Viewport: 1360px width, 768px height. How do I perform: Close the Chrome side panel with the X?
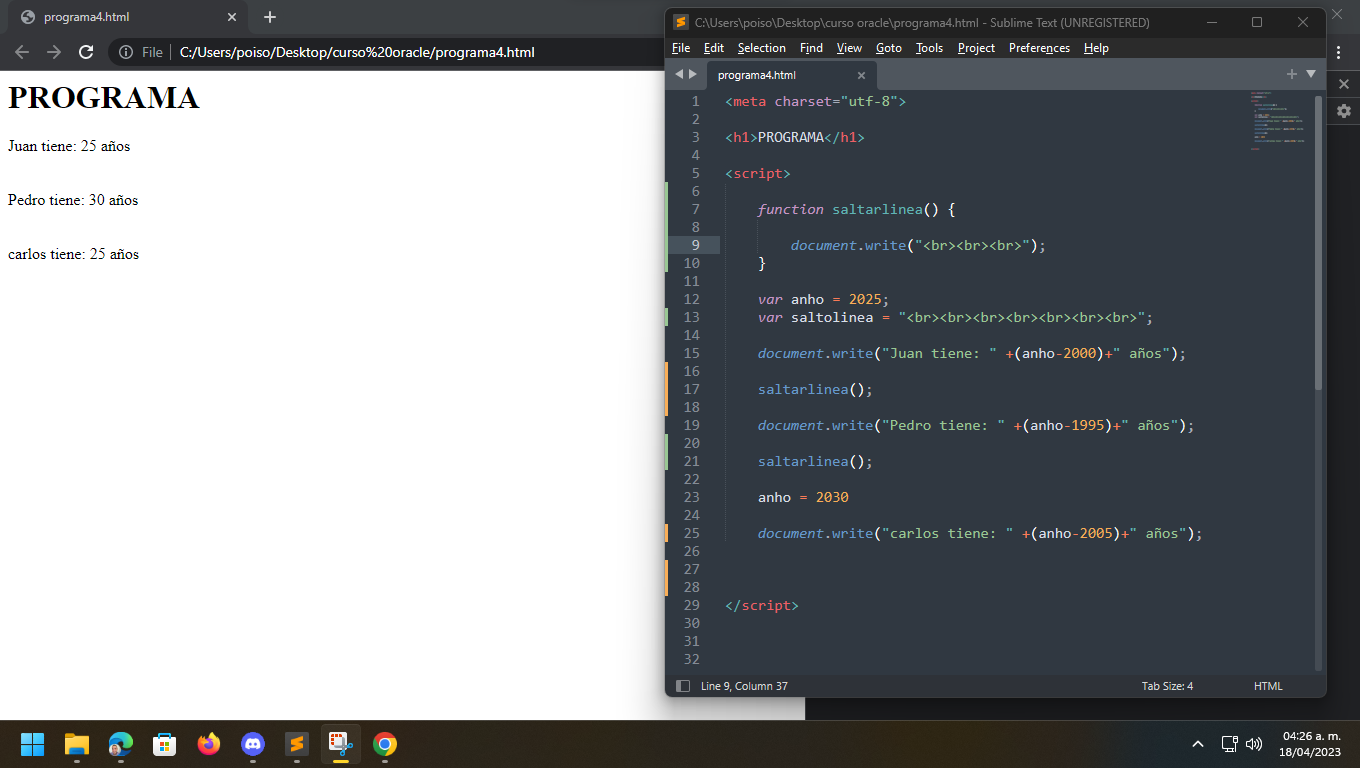[x=1343, y=84]
